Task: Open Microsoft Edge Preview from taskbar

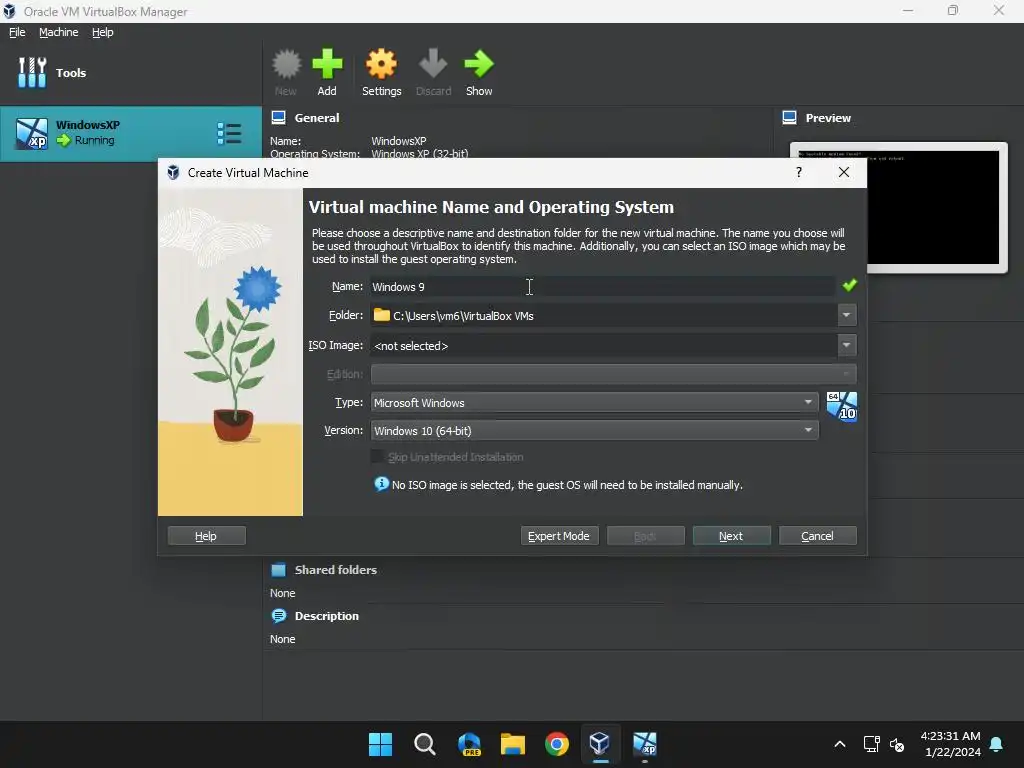Action: (469, 744)
